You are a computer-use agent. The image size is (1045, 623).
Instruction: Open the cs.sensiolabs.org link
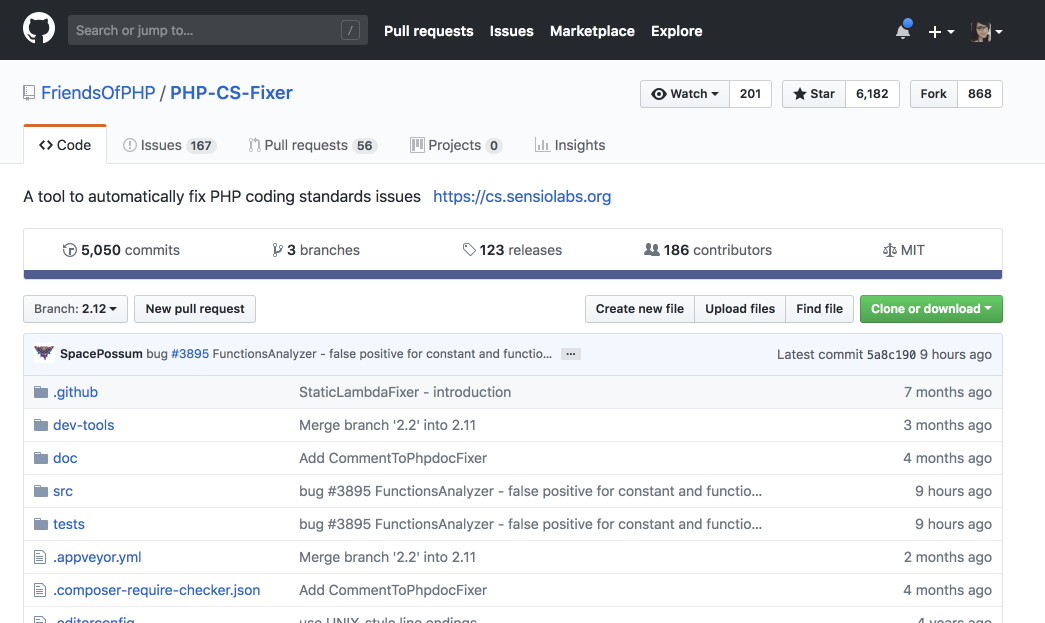pyautogui.click(x=522, y=197)
